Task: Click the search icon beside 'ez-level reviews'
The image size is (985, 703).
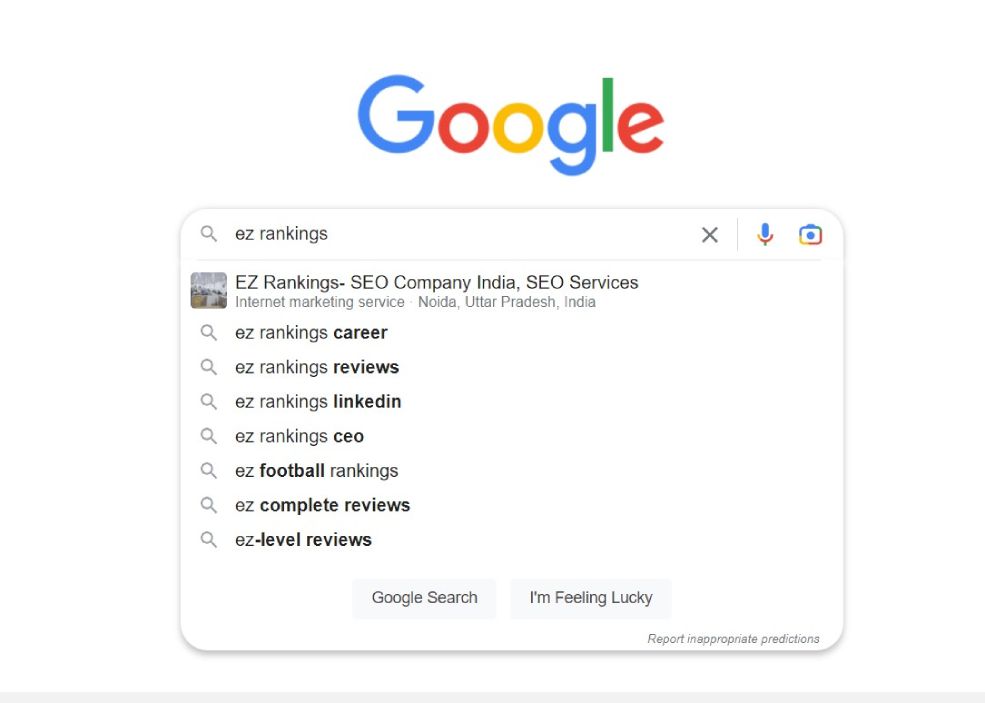Action: (x=209, y=539)
